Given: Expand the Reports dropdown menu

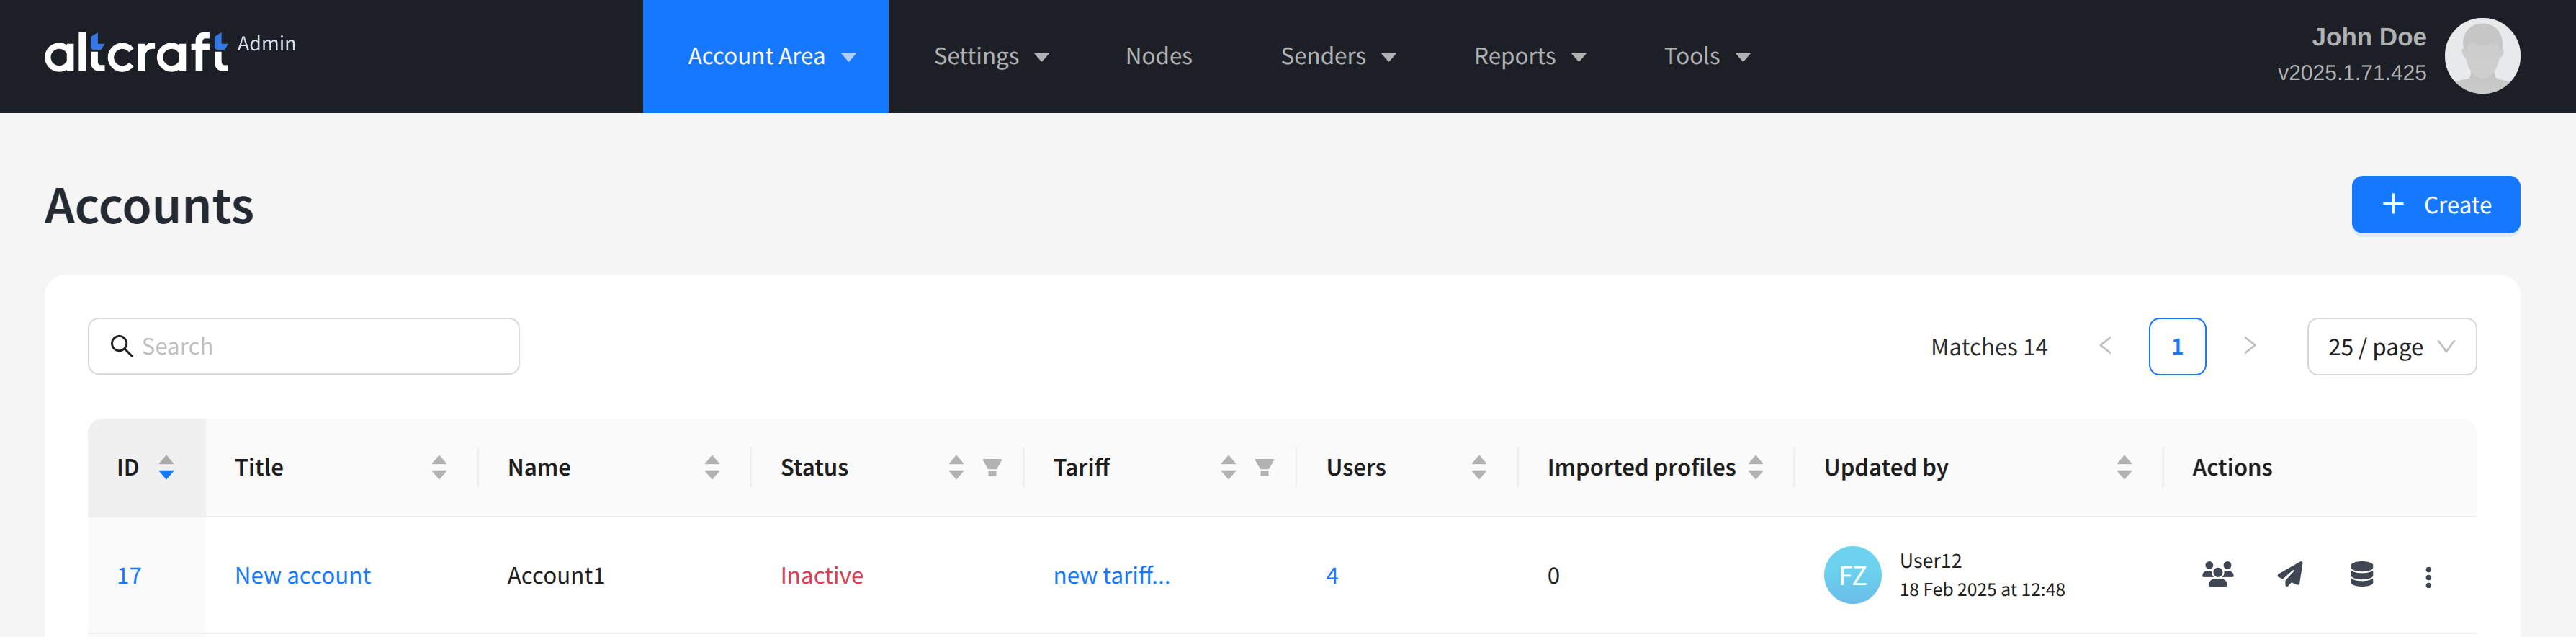Looking at the screenshot, I should [1529, 56].
